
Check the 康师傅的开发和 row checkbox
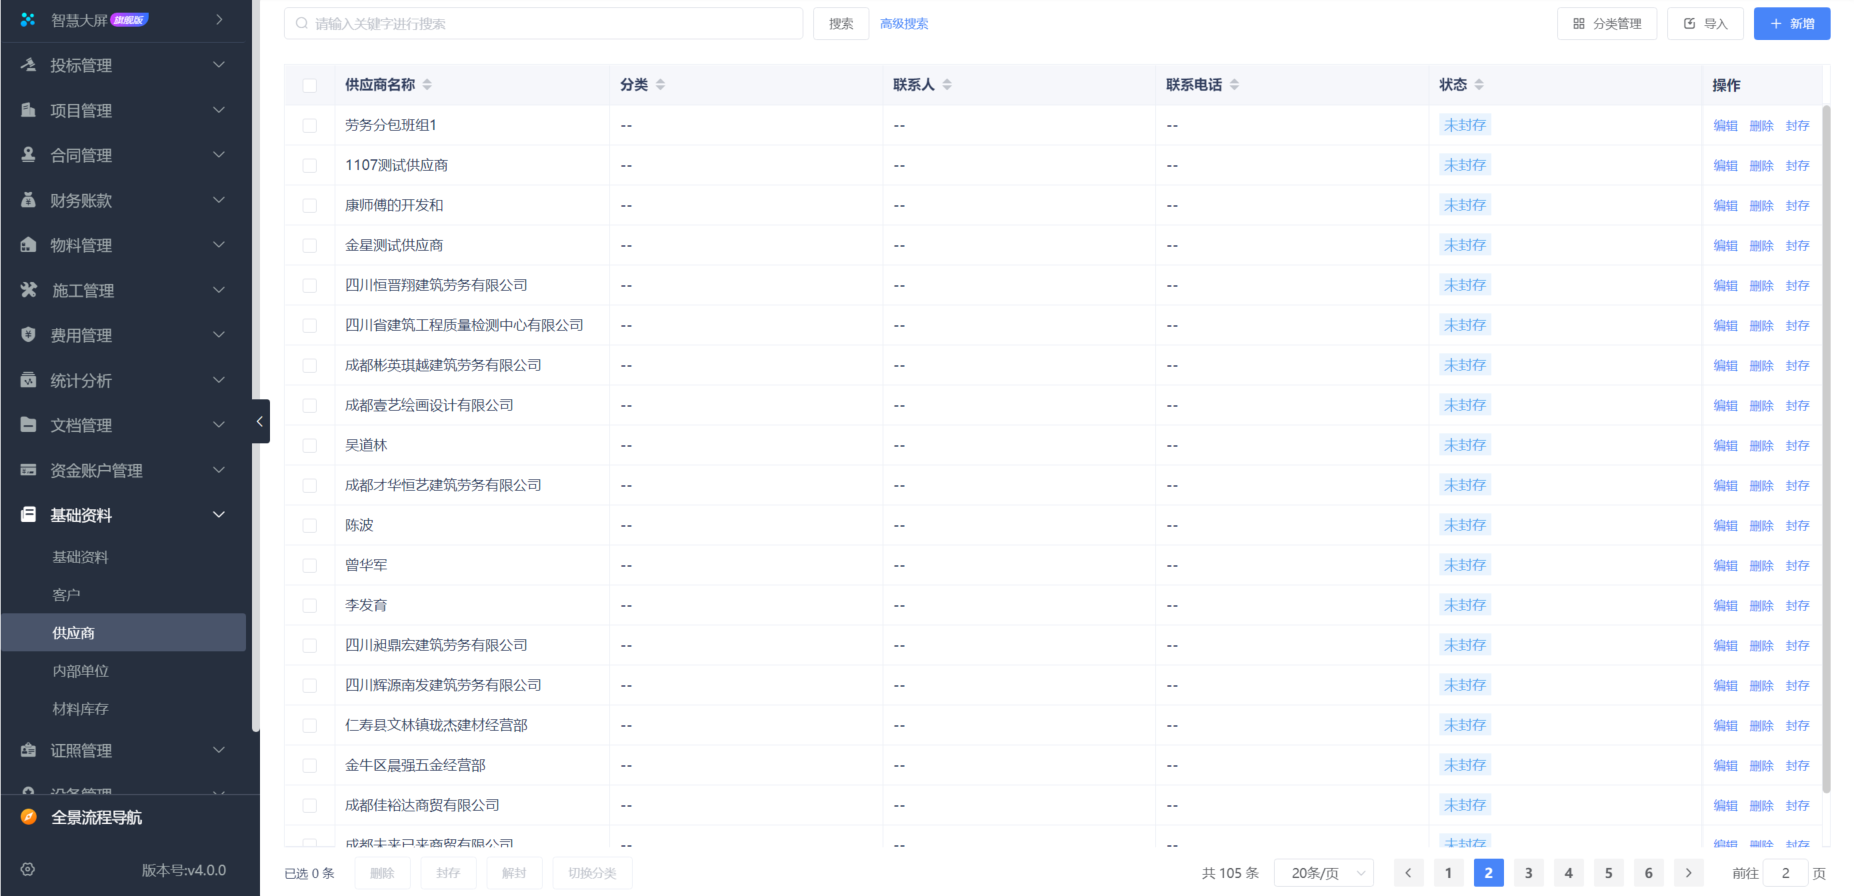click(310, 205)
